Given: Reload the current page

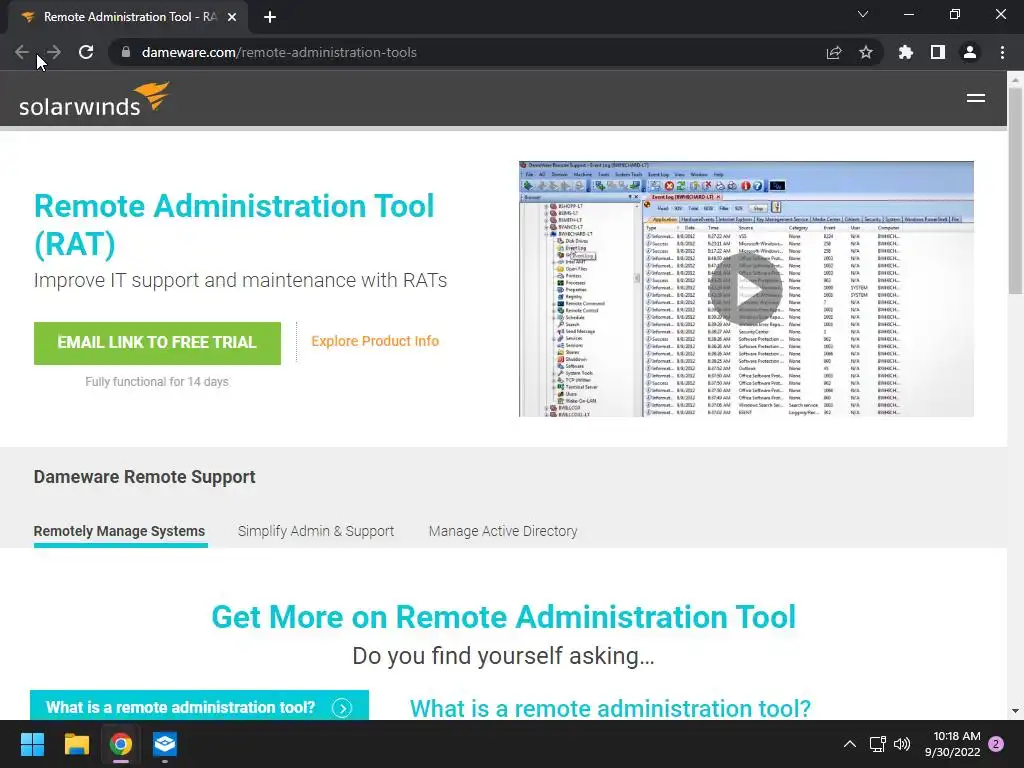Looking at the screenshot, I should [86, 52].
